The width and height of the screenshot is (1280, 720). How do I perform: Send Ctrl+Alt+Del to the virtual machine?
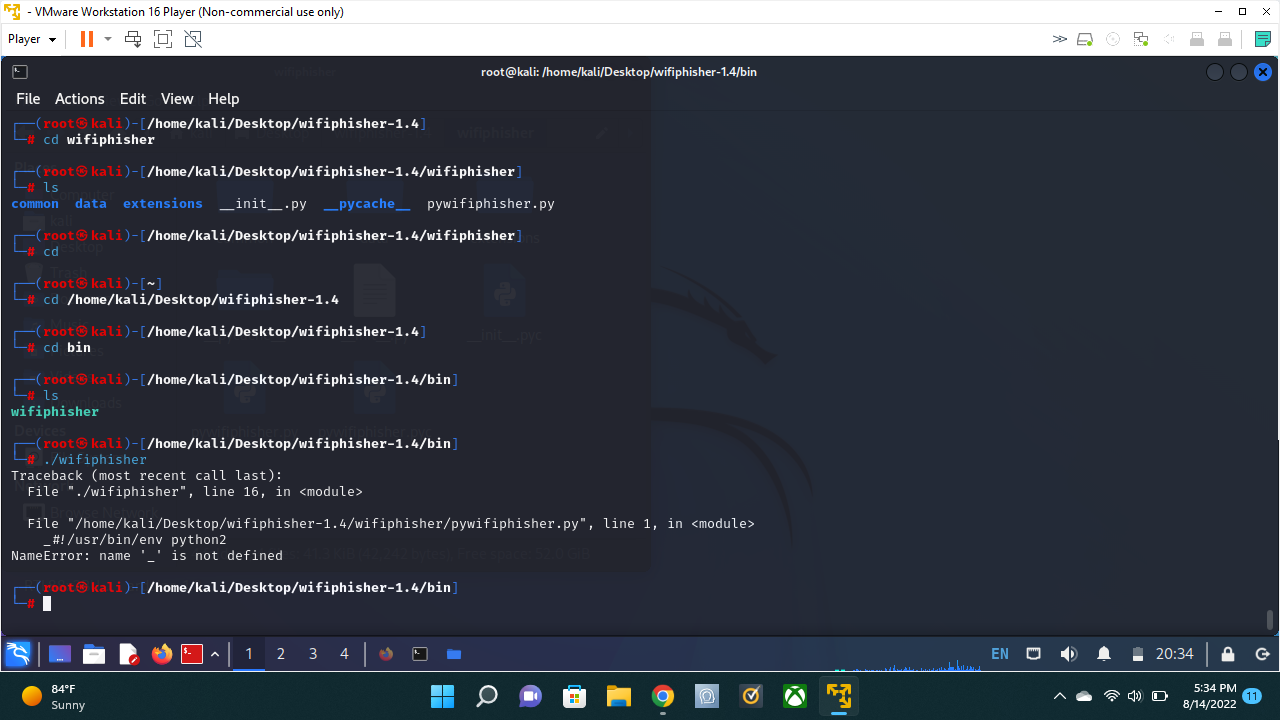pos(131,38)
